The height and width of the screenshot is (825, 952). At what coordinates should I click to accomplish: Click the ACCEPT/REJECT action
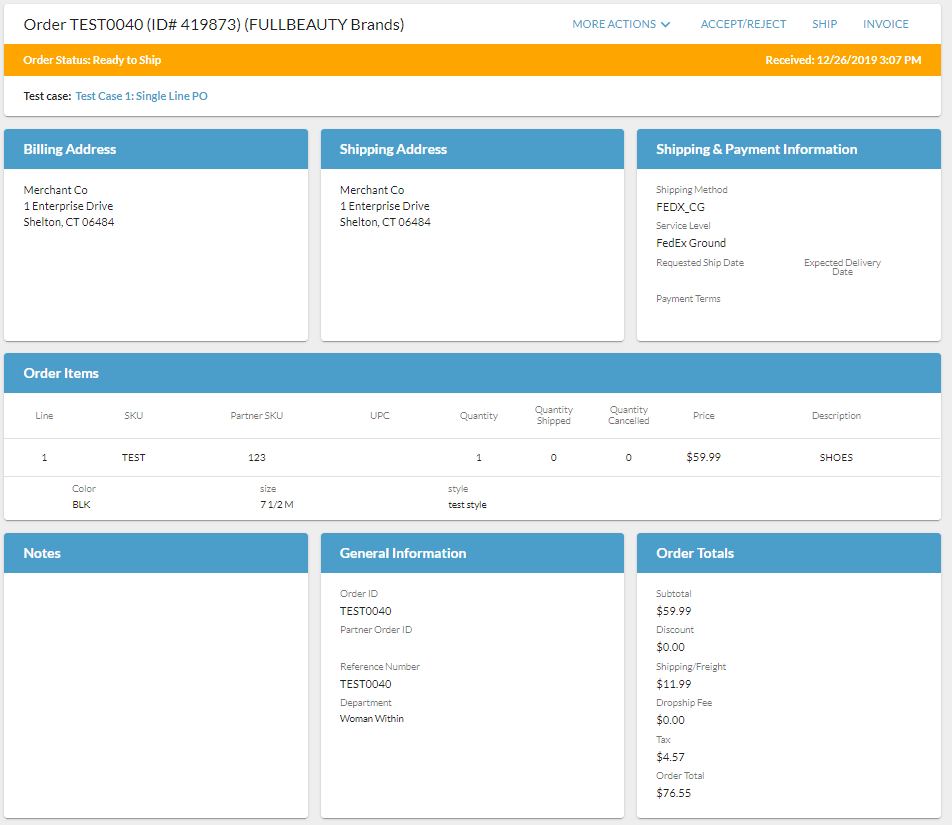[x=743, y=24]
